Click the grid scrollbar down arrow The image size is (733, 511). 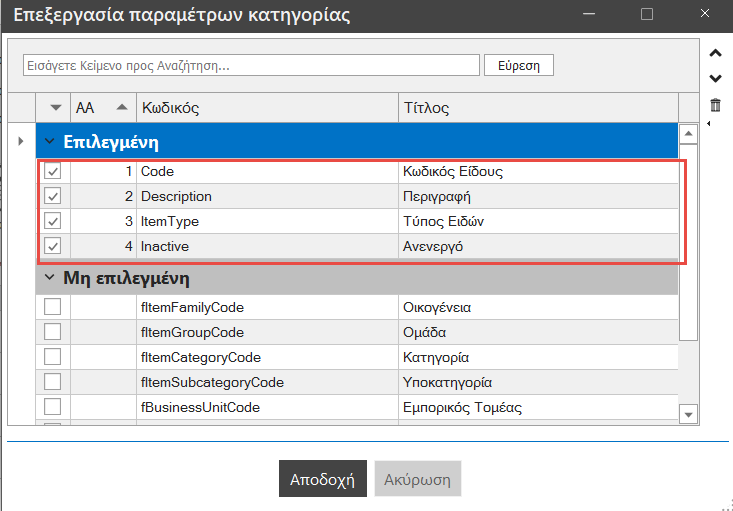click(x=688, y=414)
